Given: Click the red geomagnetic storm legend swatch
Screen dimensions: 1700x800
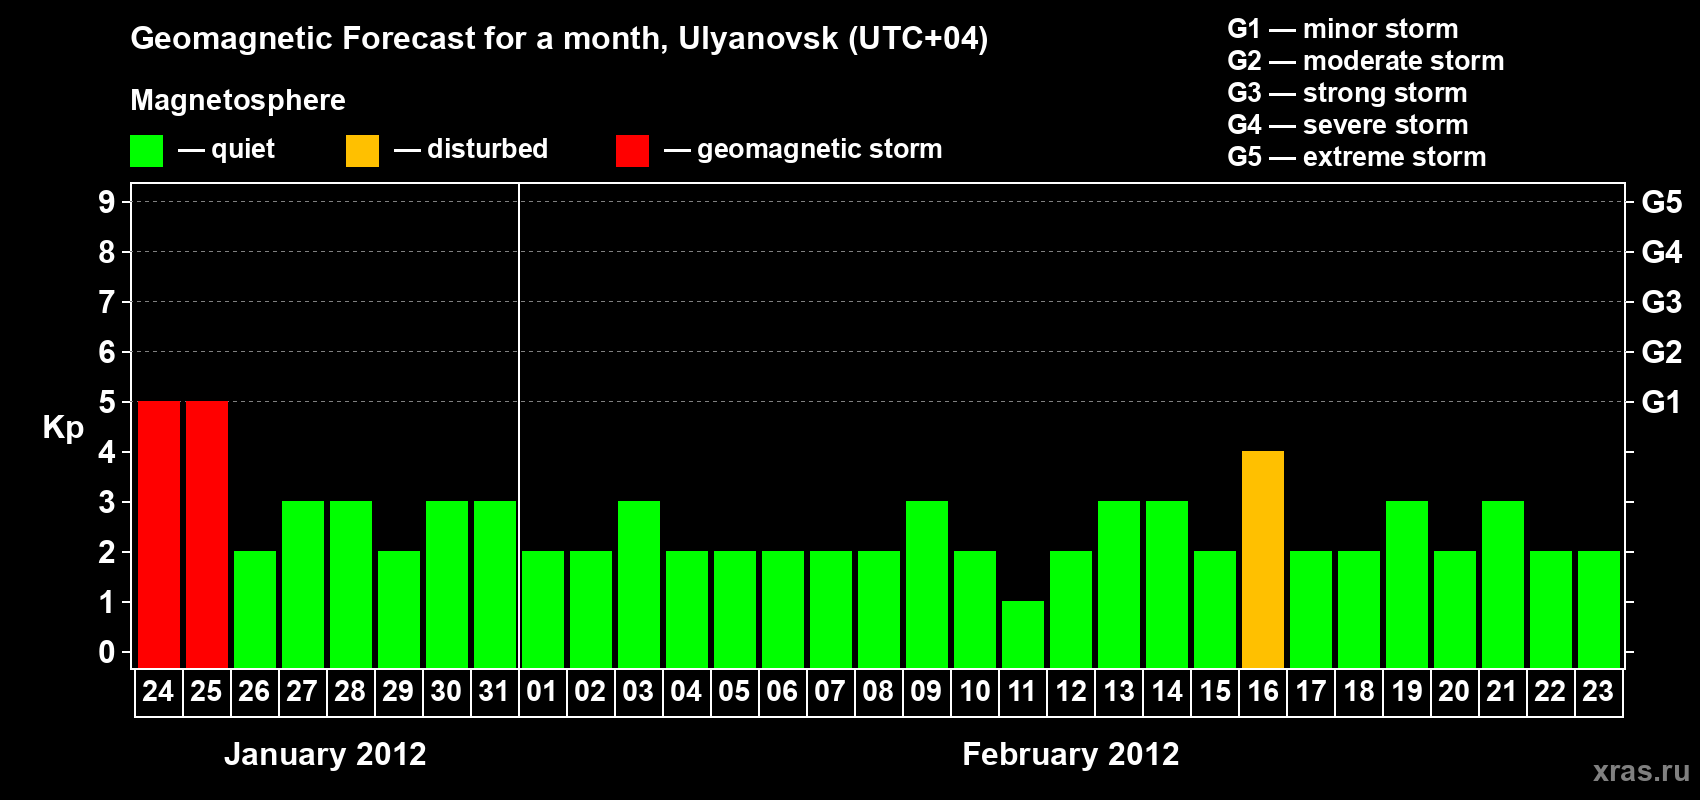Looking at the screenshot, I should 632,151.
